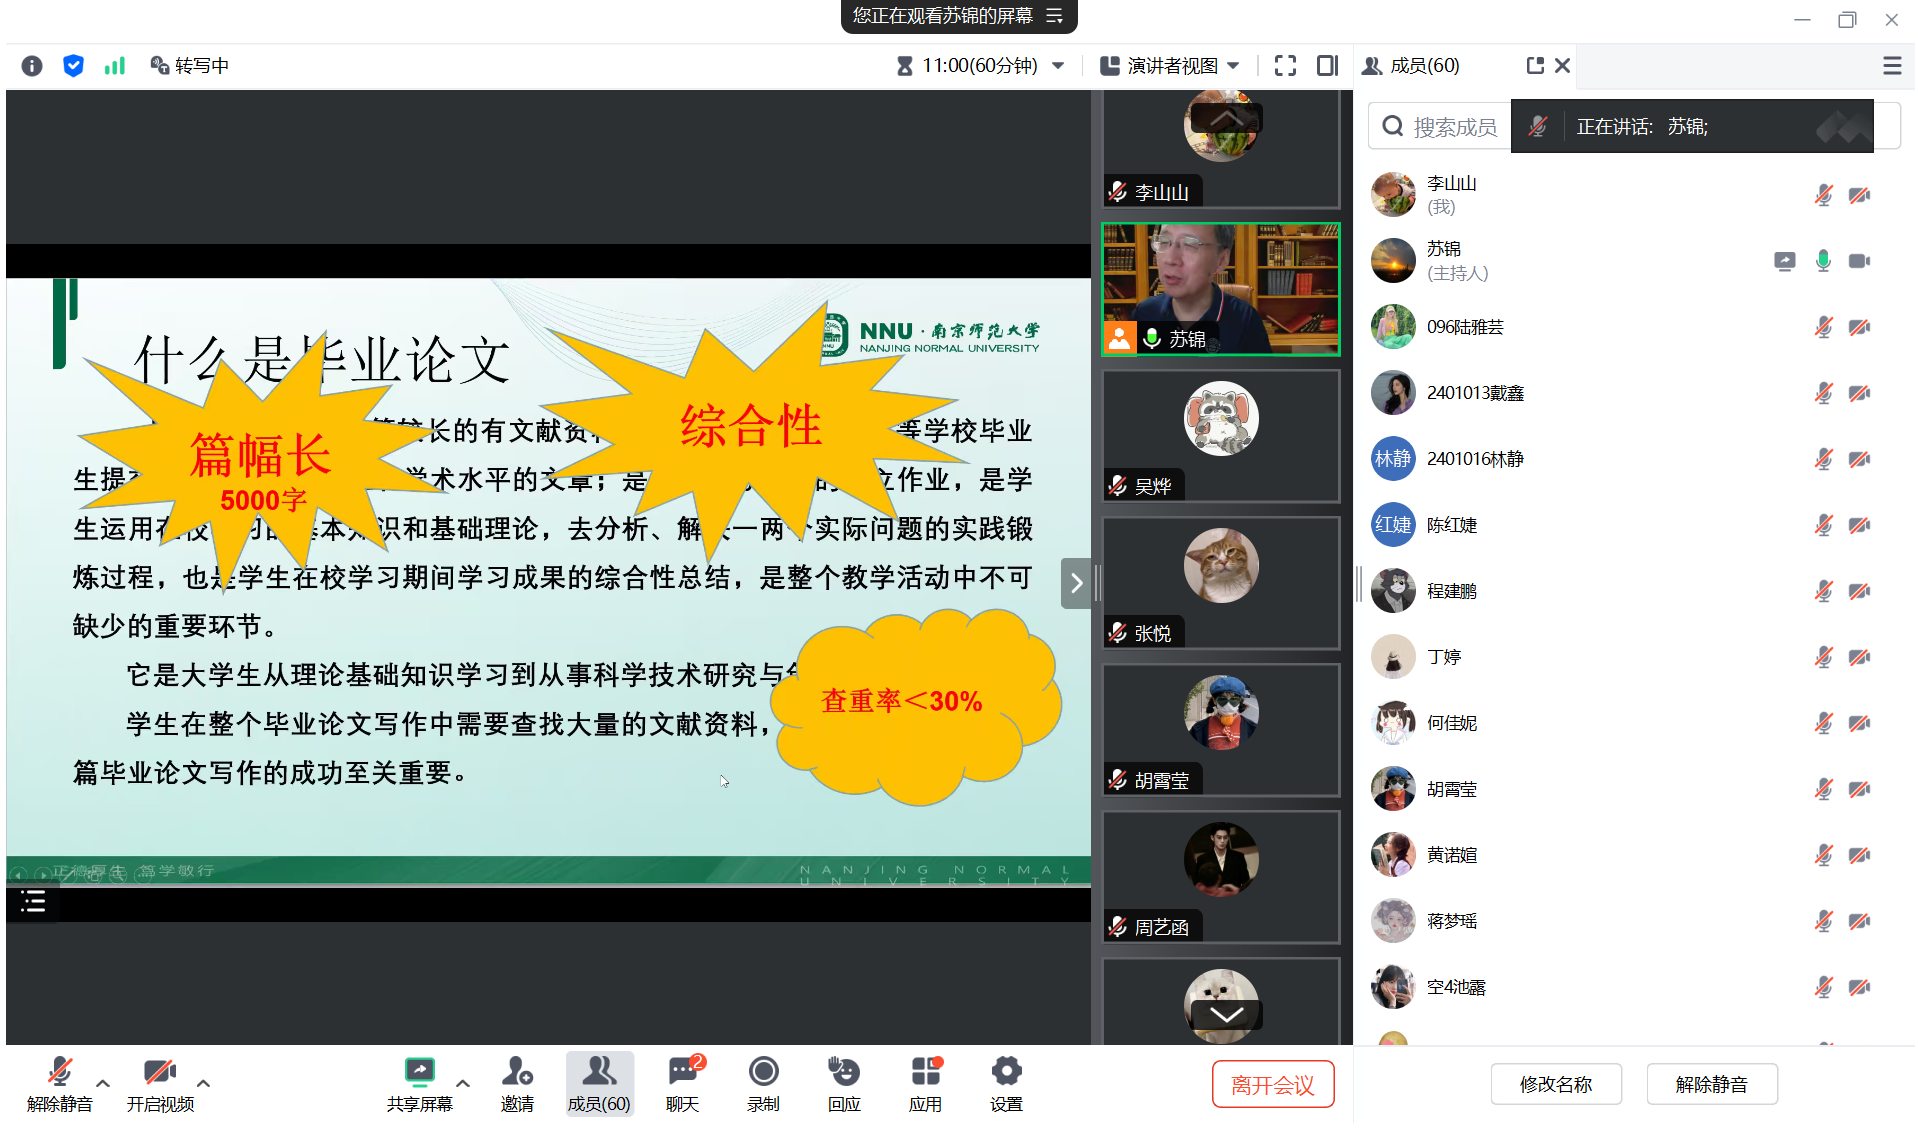Expand the 演讲者视图 view dropdown

(x=1233, y=66)
